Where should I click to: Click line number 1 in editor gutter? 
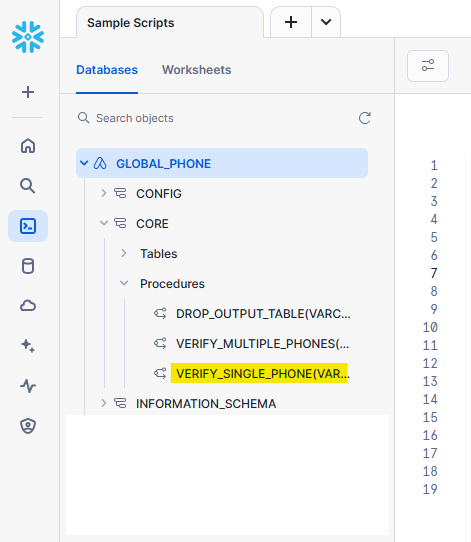(x=434, y=166)
